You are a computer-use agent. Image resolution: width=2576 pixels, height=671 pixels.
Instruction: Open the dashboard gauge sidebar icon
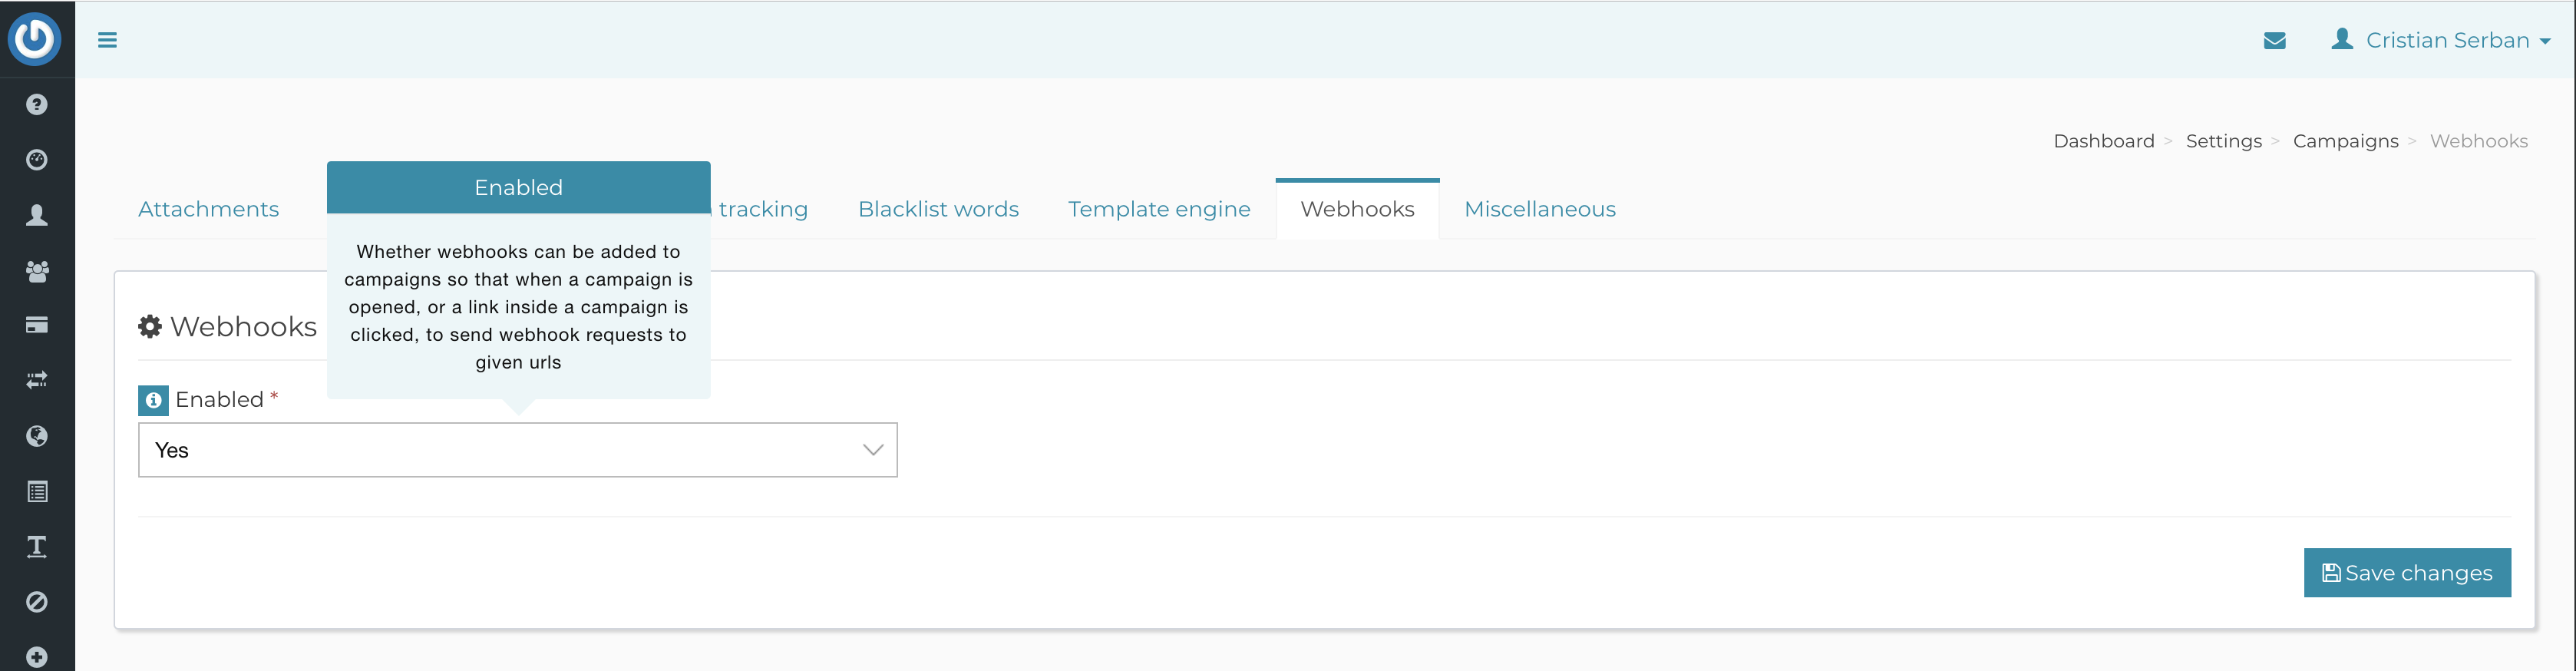[x=37, y=160]
